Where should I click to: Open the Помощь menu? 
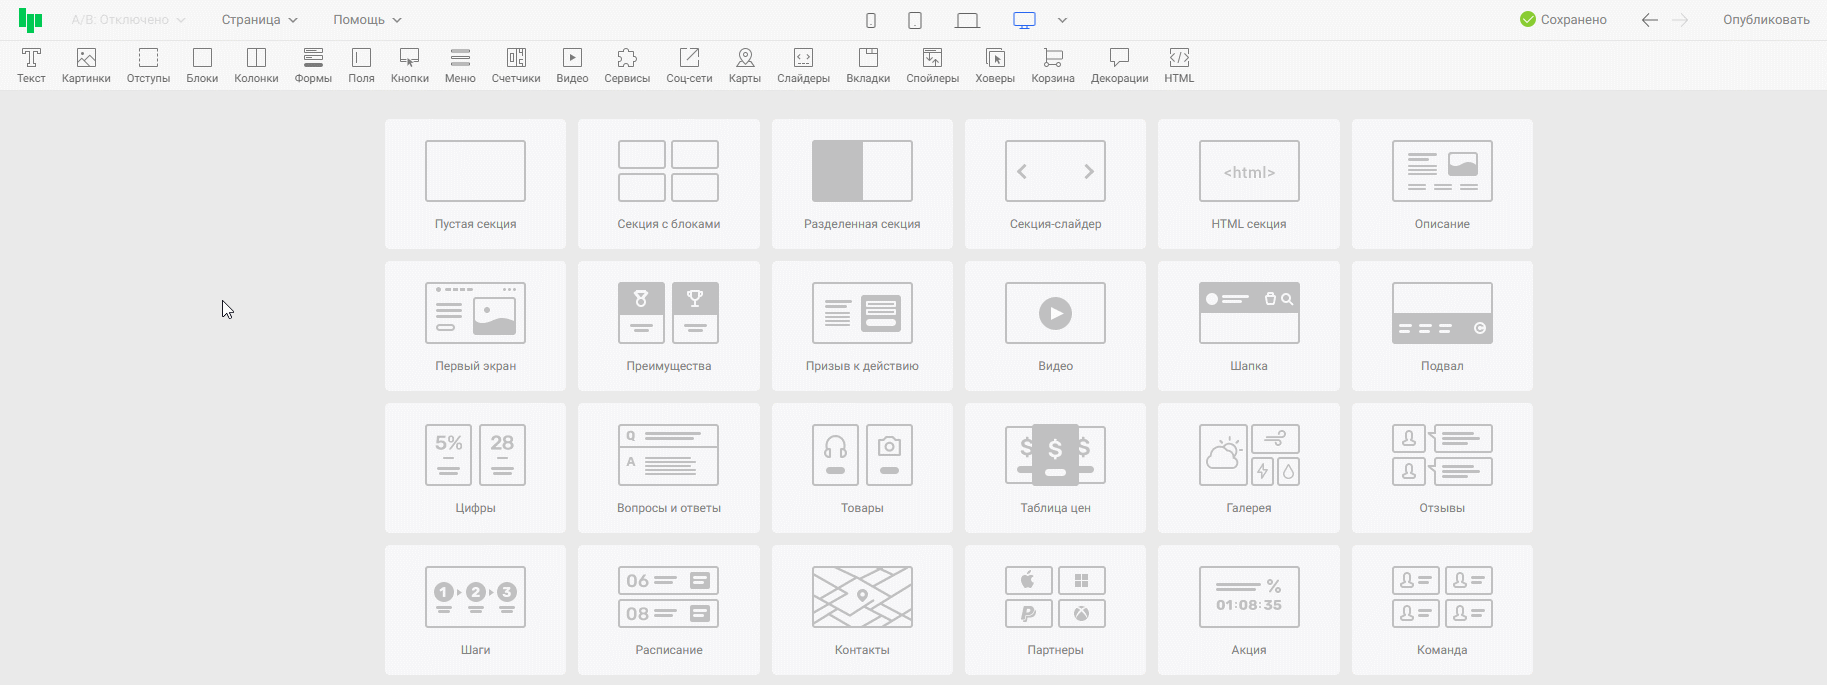tap(367, 20)
